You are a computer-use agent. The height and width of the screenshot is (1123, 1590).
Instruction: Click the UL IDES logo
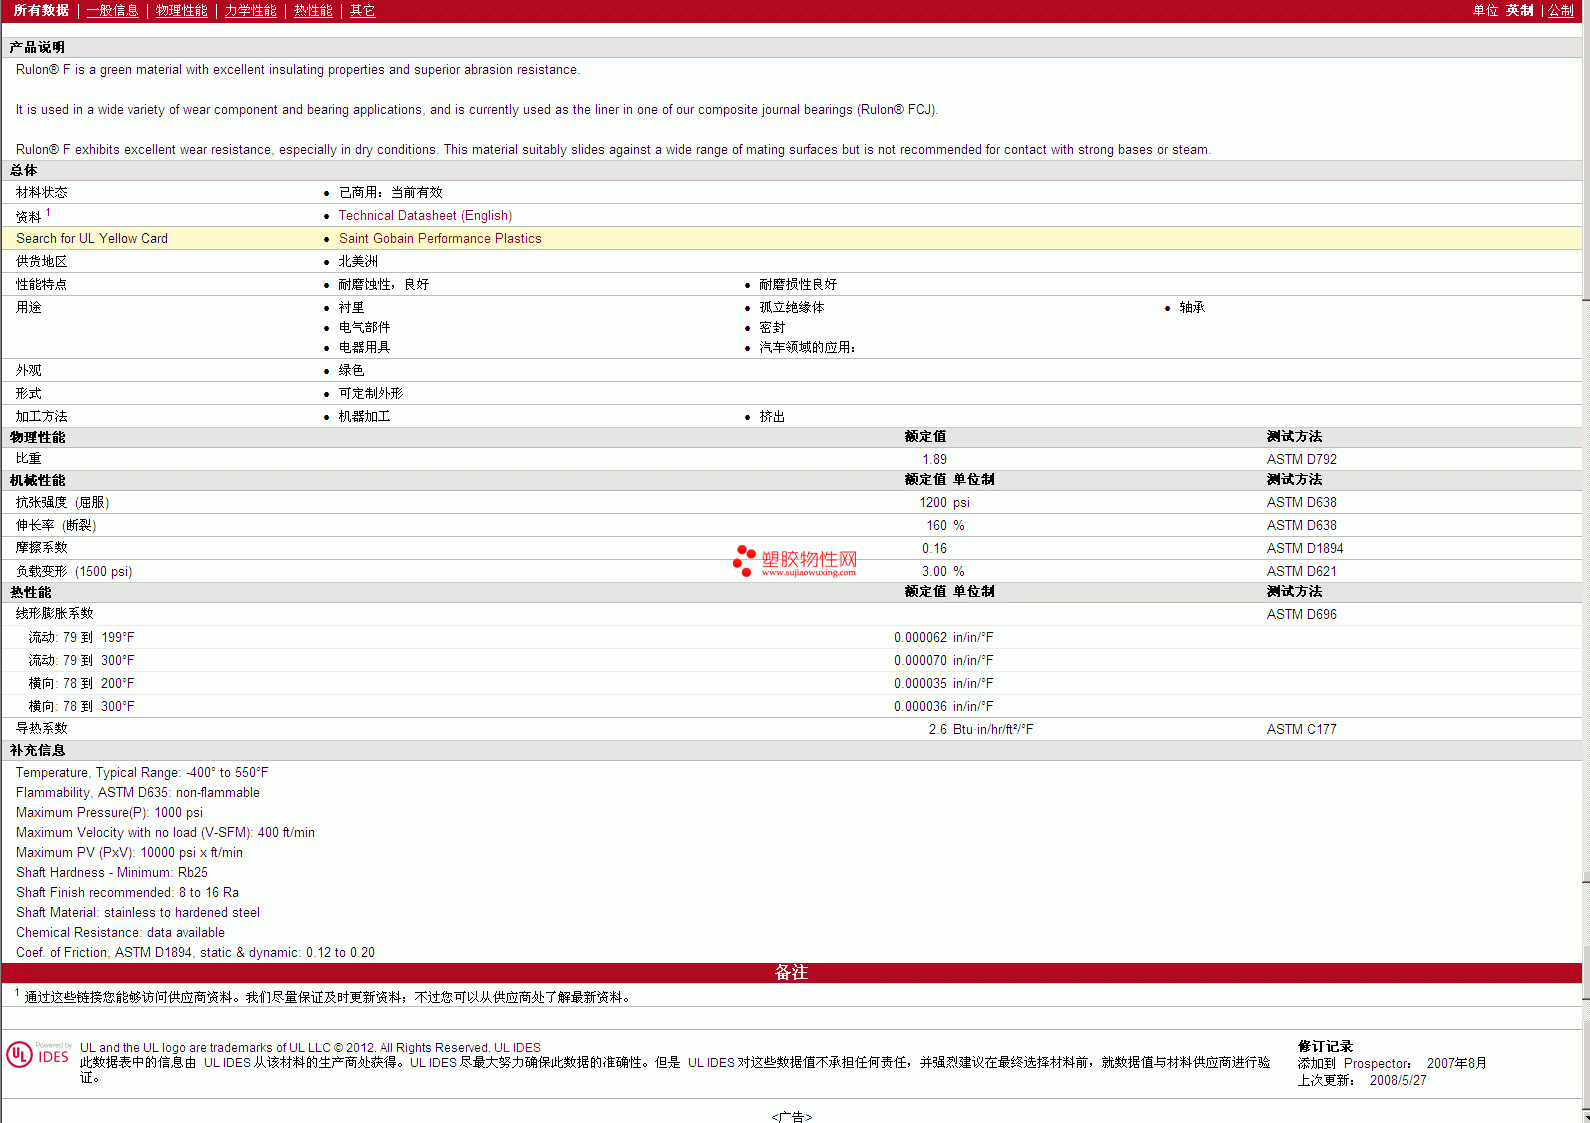[x=38, y=1055]
